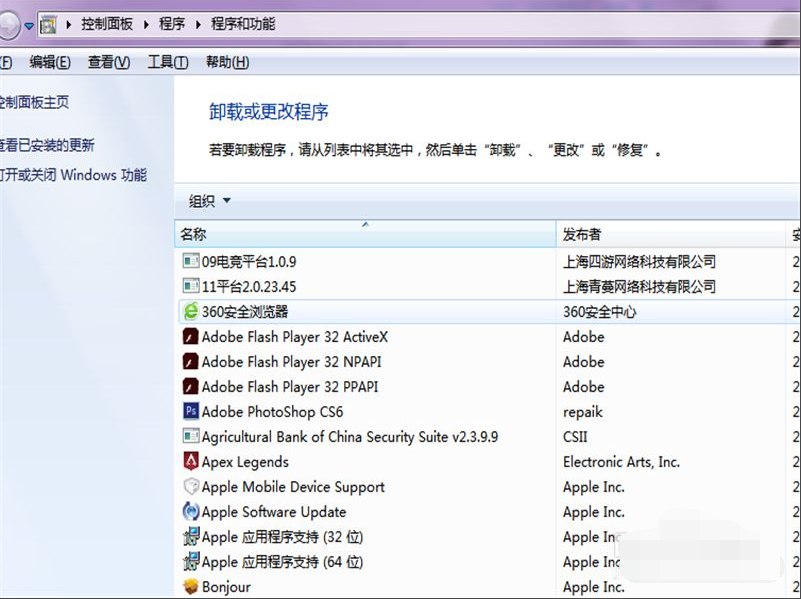
Task: Select the Adobe PhotoShop CS6 icon
Action: coord(191,412)
